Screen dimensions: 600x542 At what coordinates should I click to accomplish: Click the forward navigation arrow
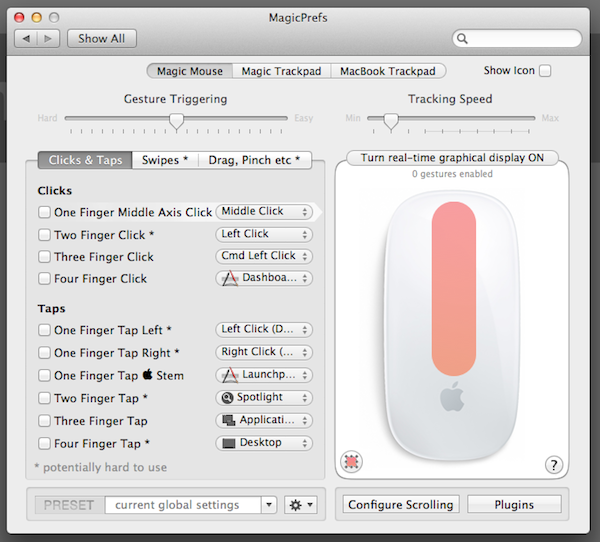click(x=48, y=39)
